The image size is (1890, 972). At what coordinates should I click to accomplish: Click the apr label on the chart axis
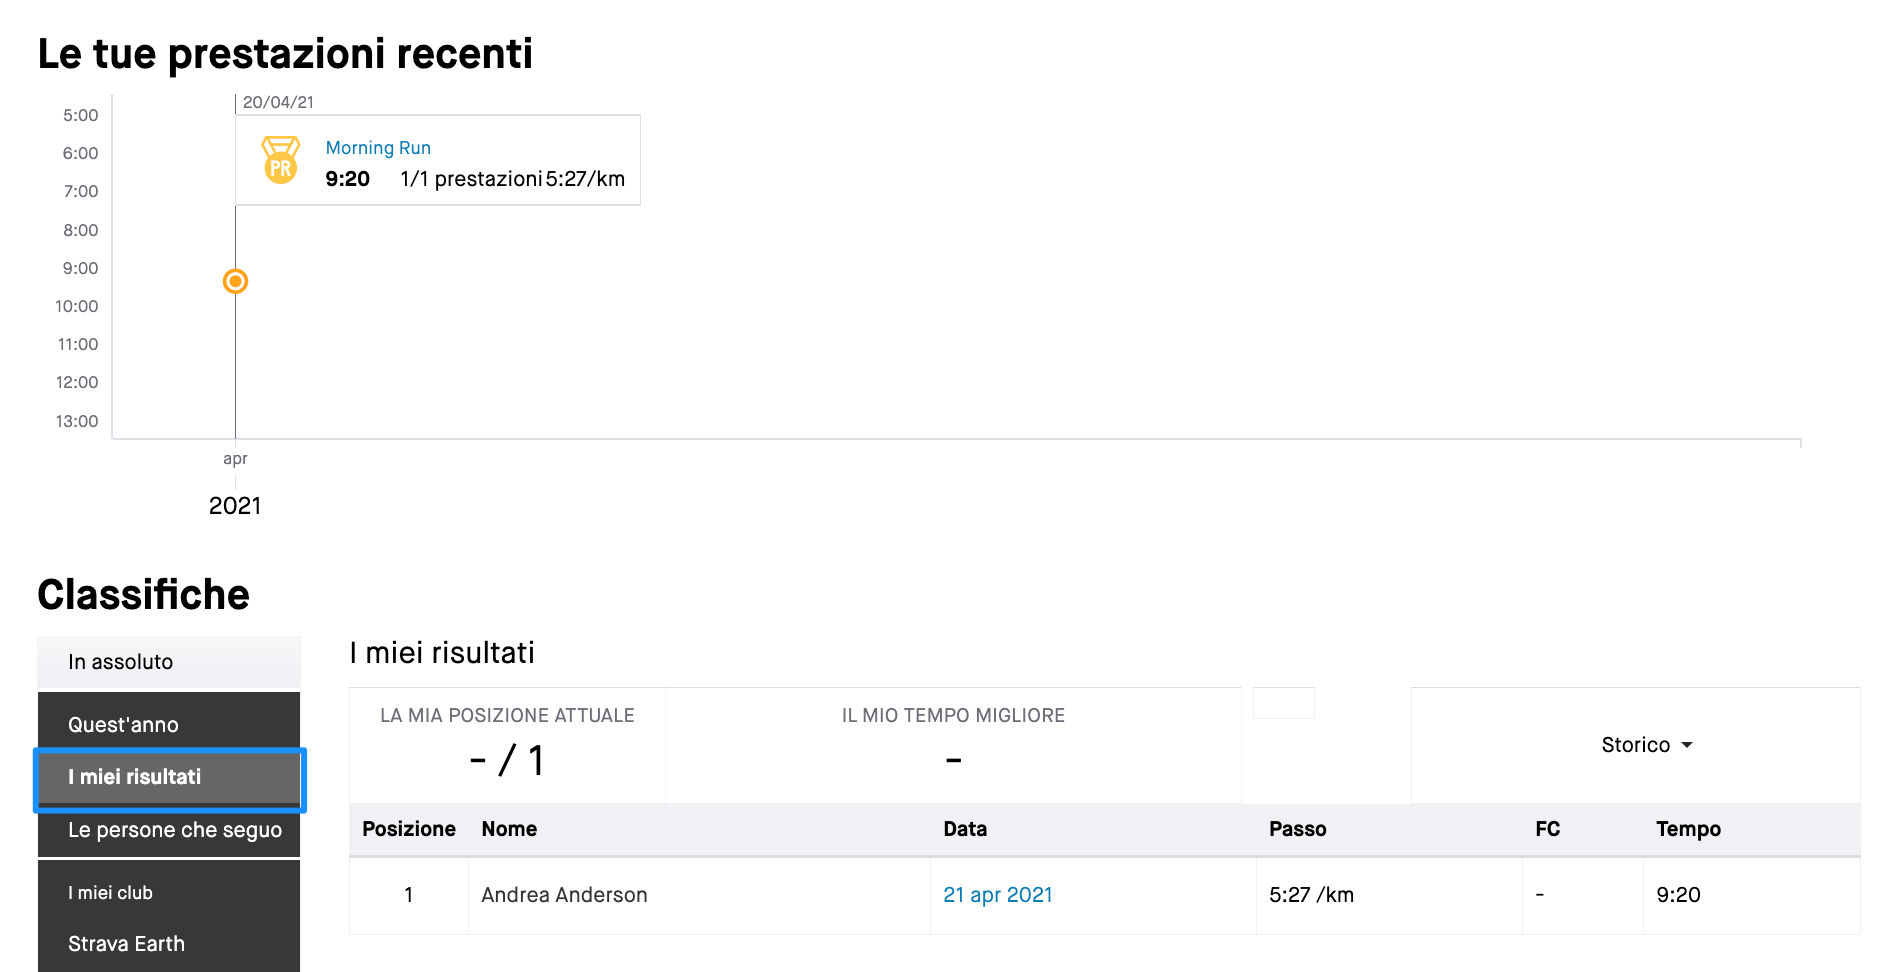[235, 458]
